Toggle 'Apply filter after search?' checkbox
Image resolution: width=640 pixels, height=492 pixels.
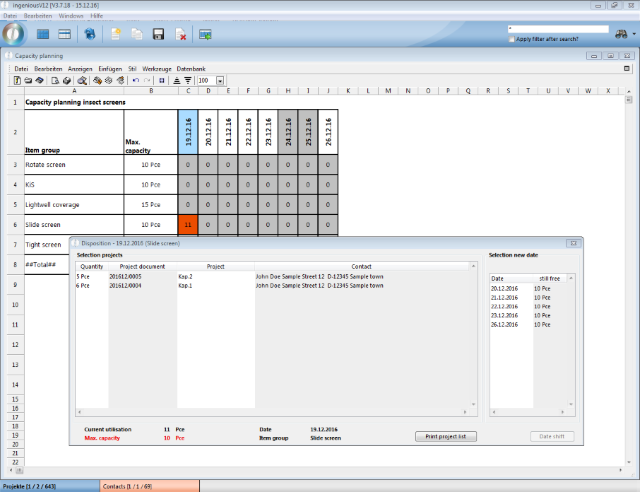click(511, 39)
